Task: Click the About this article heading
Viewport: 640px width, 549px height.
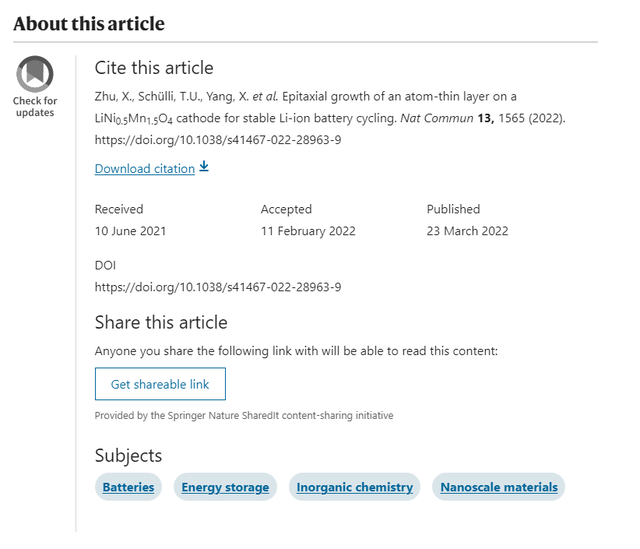Action: tap(89, 23)
